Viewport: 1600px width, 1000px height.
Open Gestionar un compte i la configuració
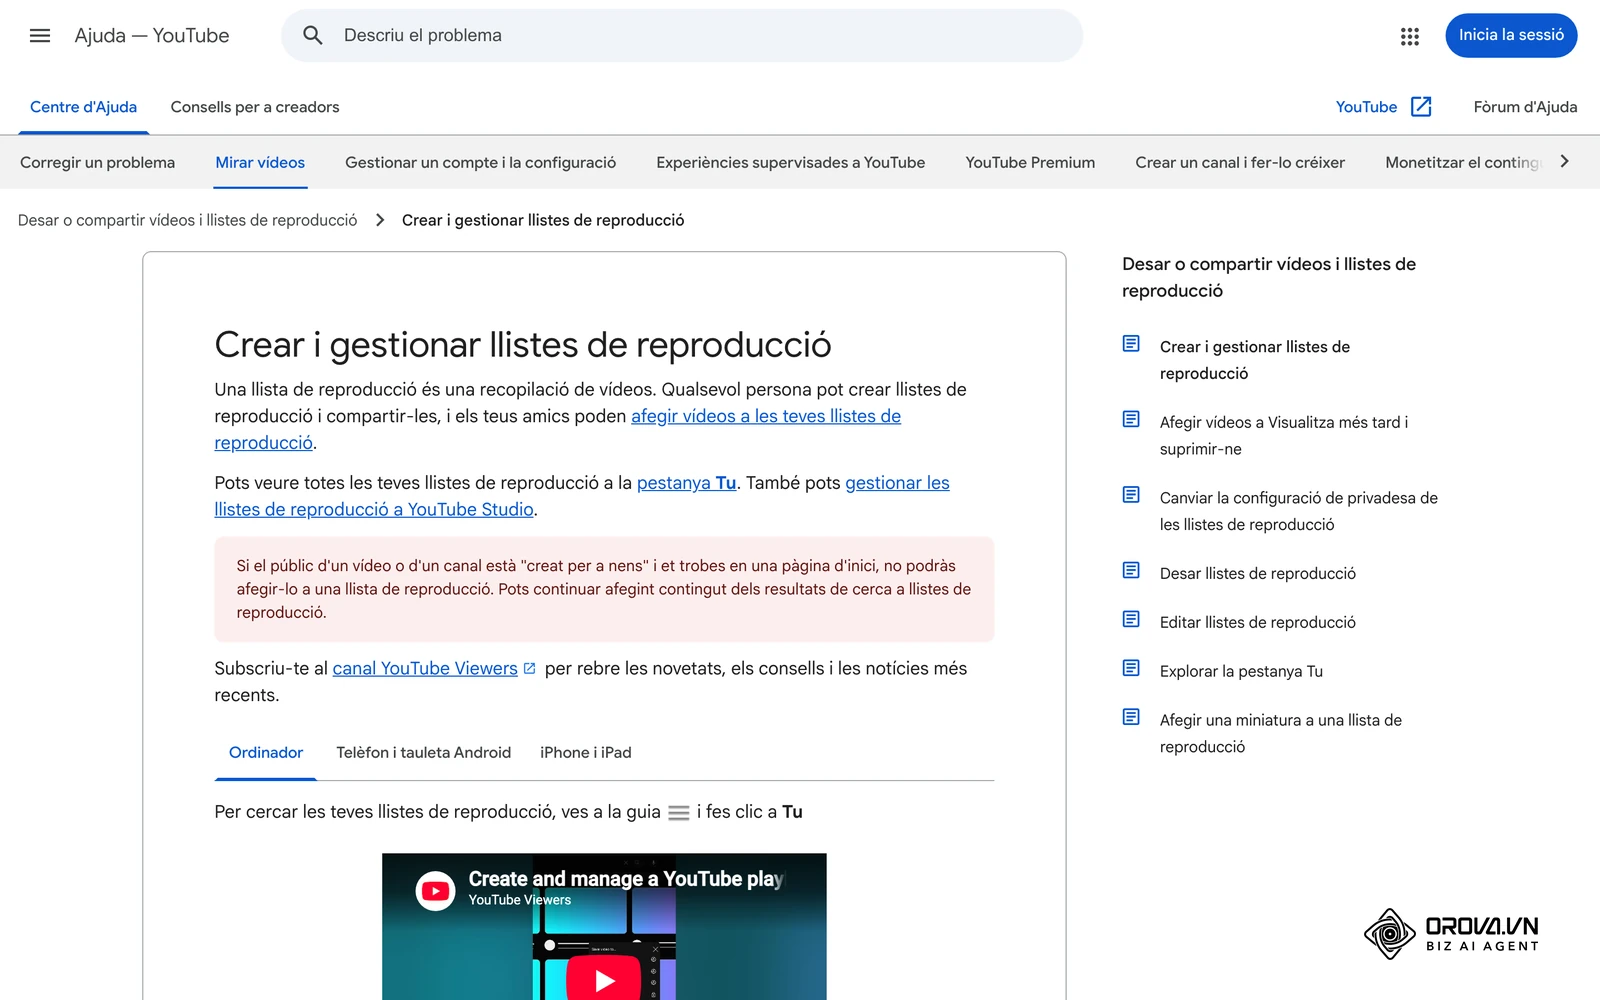[x=480, y=163]
